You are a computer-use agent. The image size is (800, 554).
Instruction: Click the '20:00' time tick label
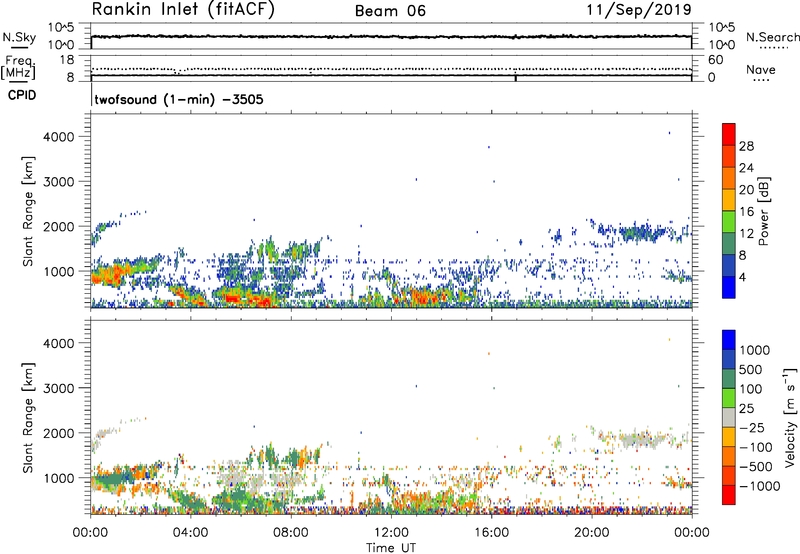click(591, 533)
